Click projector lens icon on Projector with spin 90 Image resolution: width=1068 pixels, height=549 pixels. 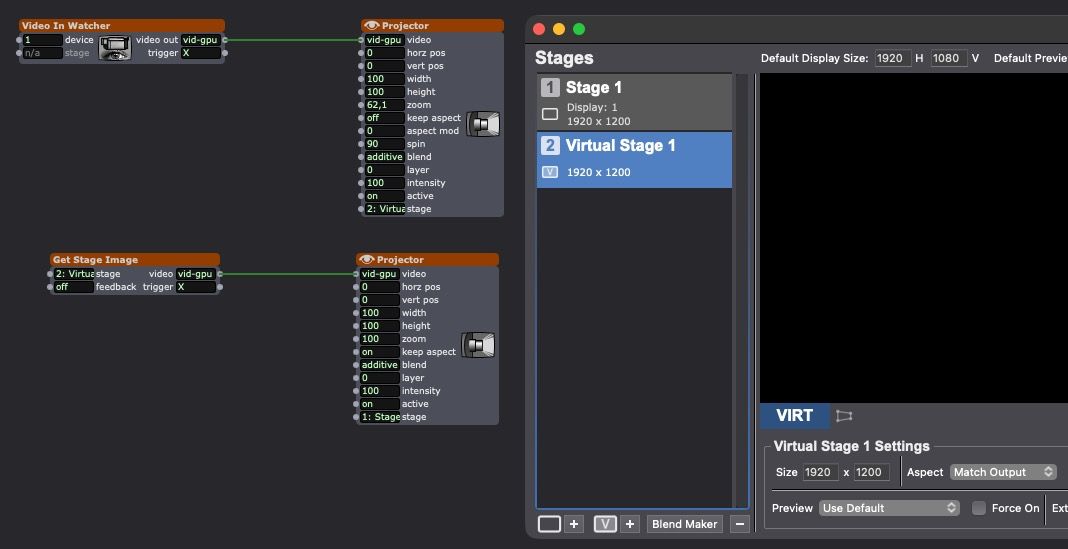pos(483,124)
